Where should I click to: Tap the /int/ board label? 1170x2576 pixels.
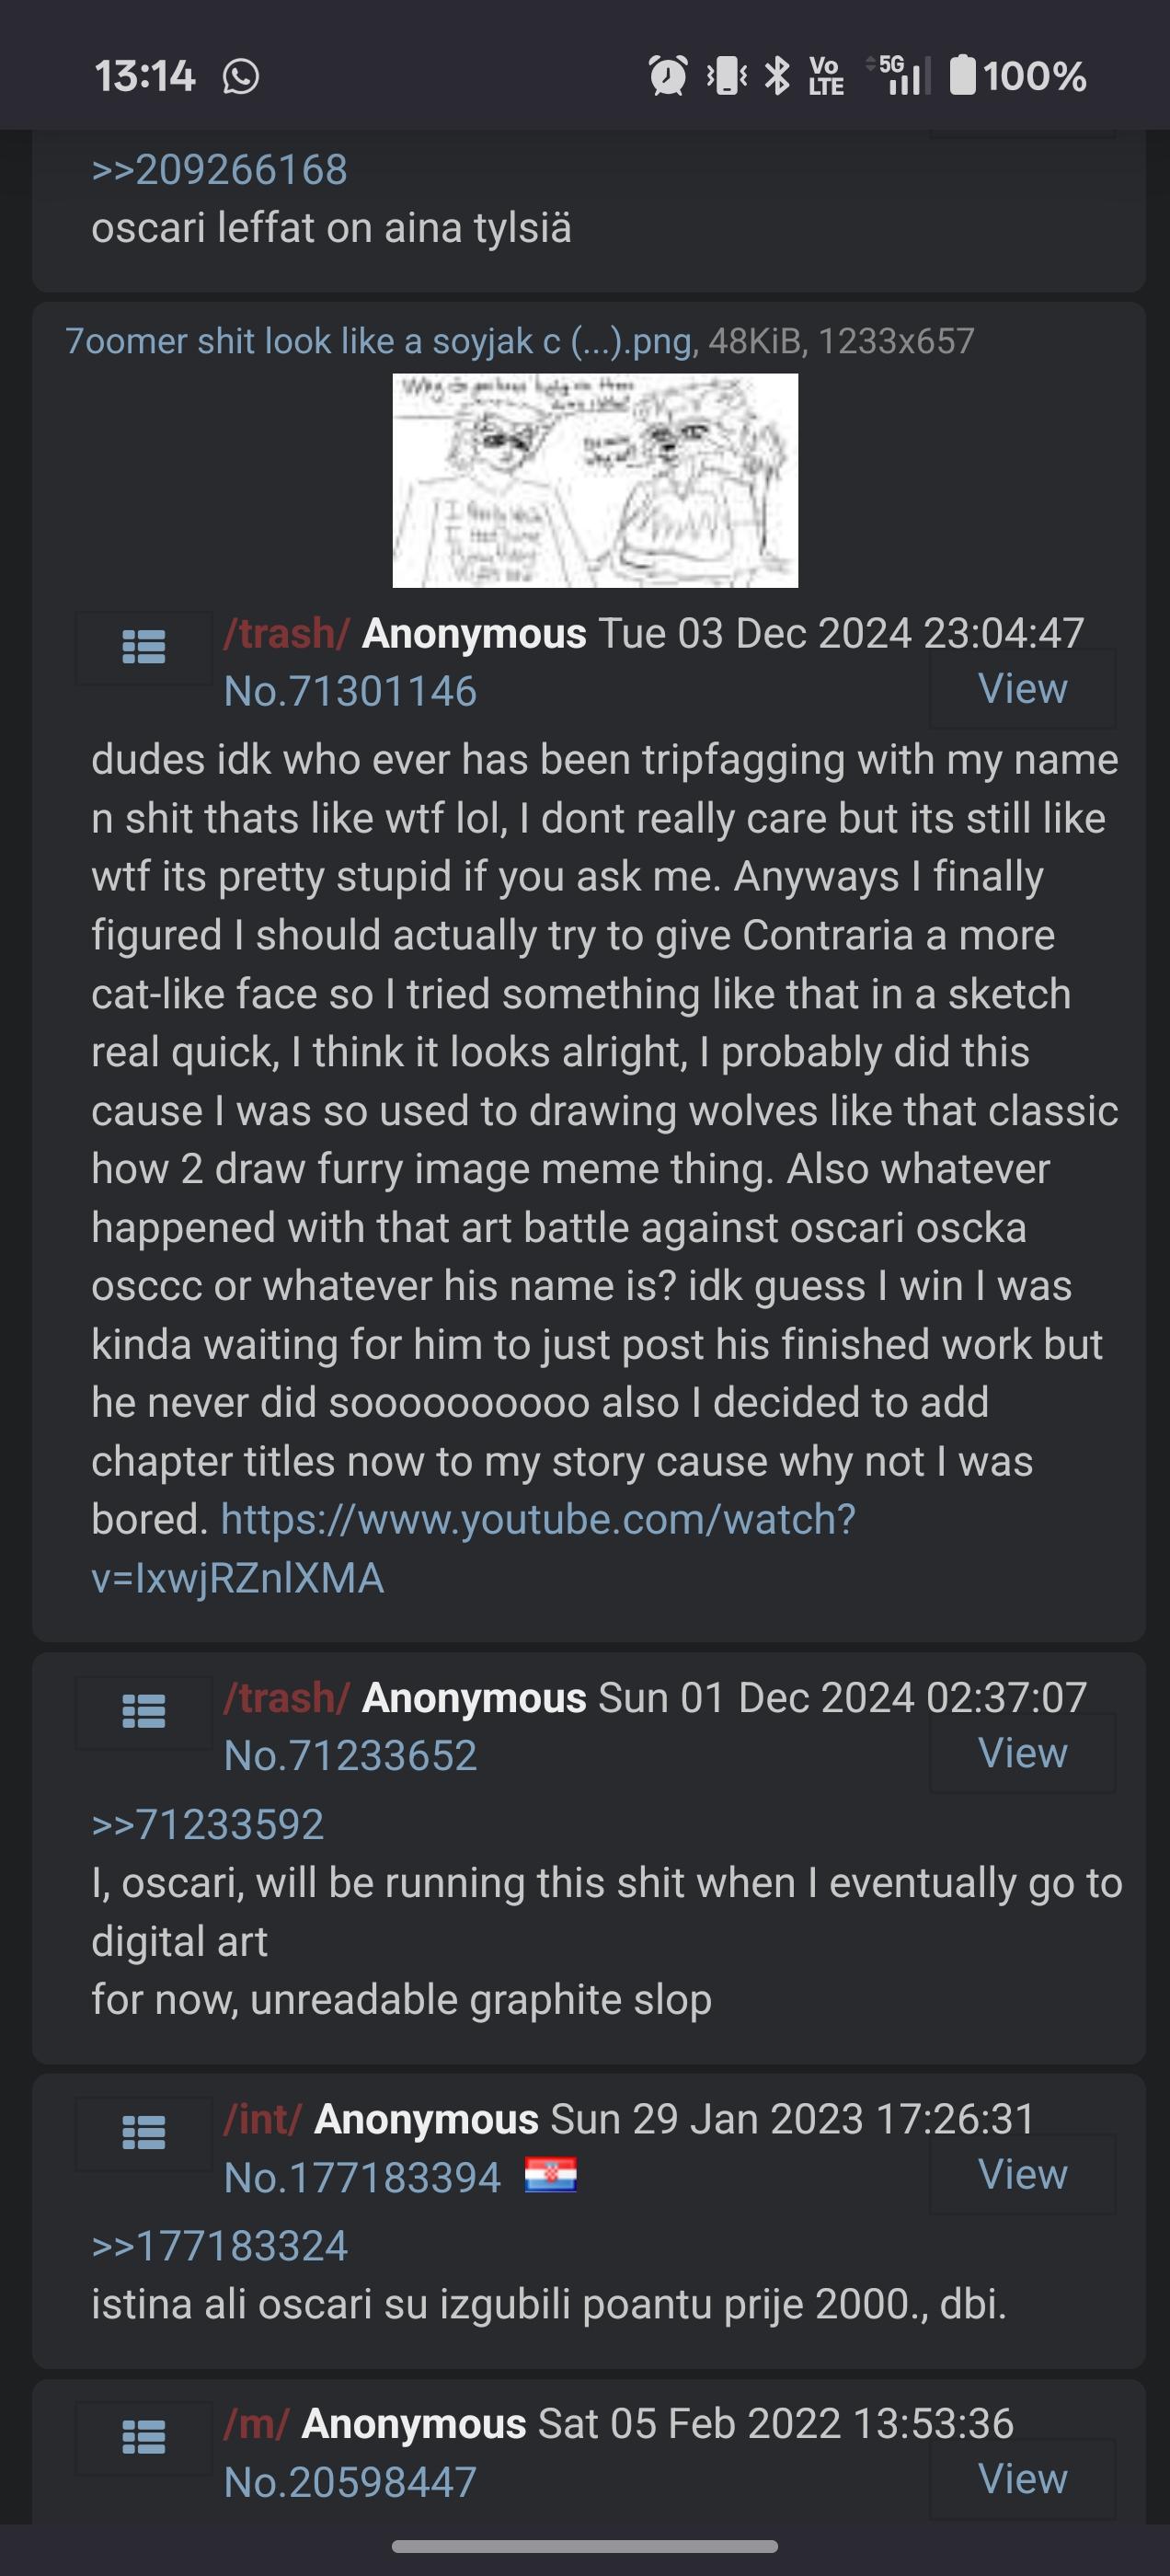pyautogui.click(x=262, y=2118)
